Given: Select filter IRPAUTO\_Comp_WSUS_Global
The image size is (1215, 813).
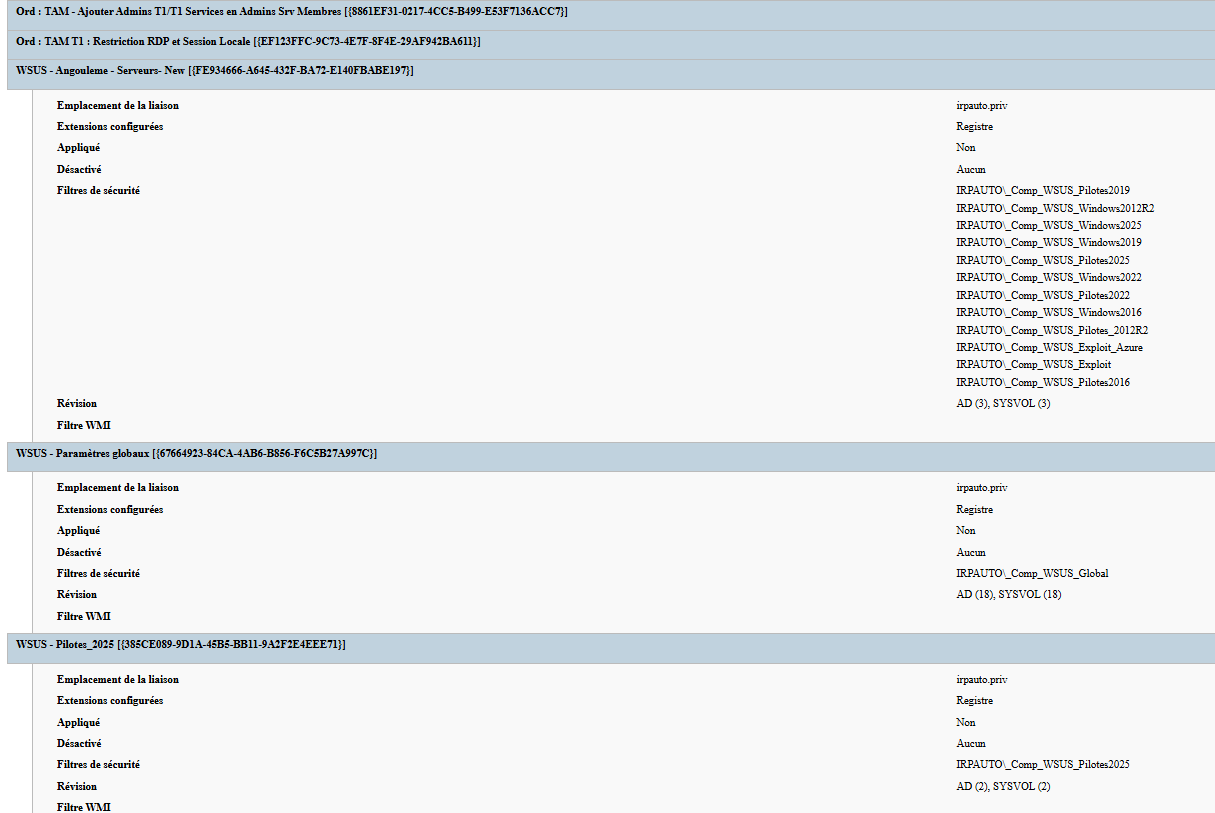Looking at the screenshot, I should (x=1032, y=573).
